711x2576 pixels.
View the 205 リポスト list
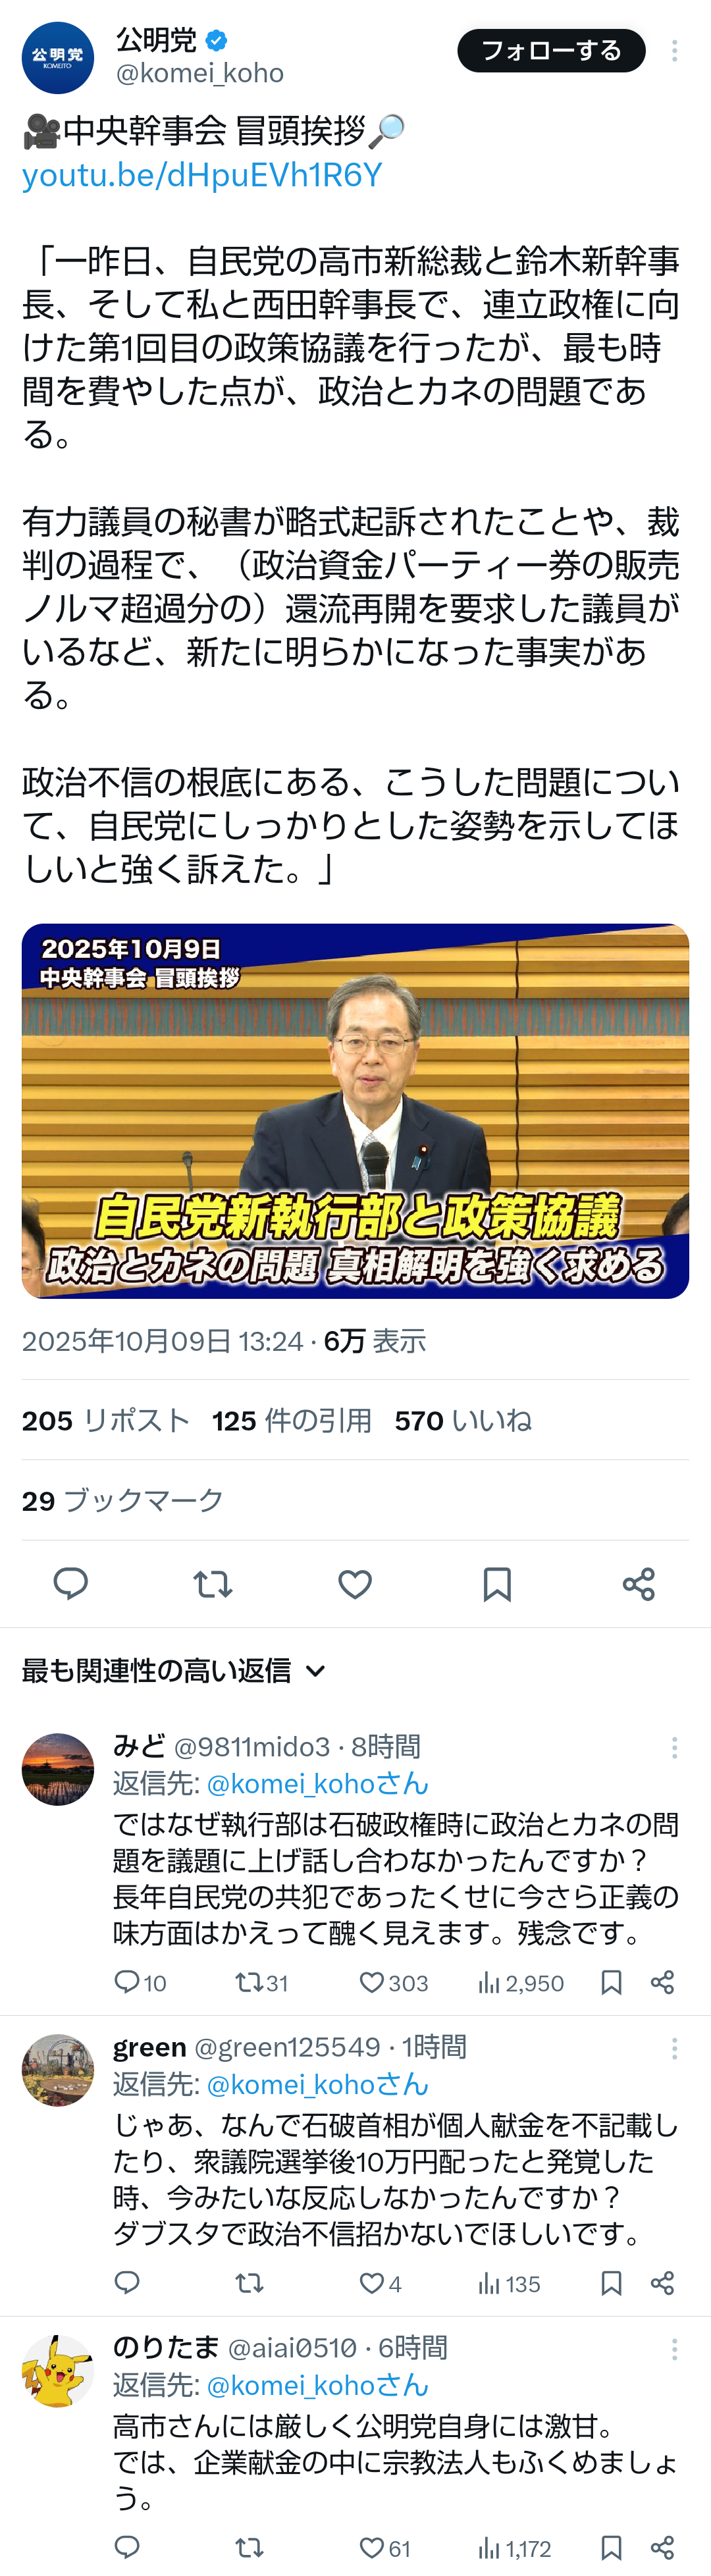tap(106, 1420)
